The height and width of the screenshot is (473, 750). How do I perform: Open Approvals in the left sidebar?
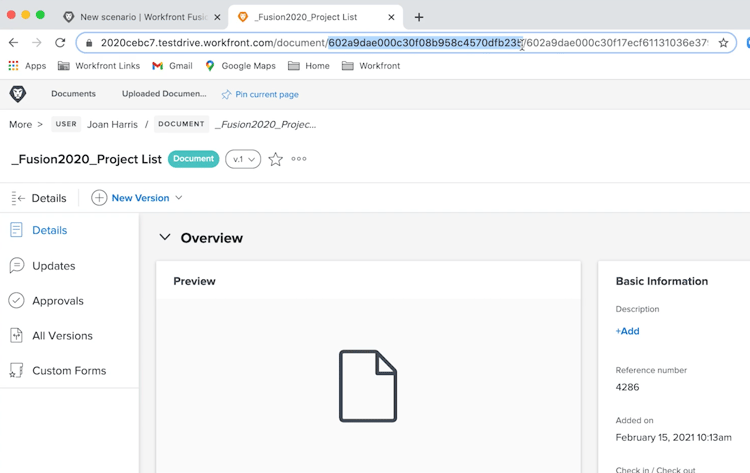(58, 301)
